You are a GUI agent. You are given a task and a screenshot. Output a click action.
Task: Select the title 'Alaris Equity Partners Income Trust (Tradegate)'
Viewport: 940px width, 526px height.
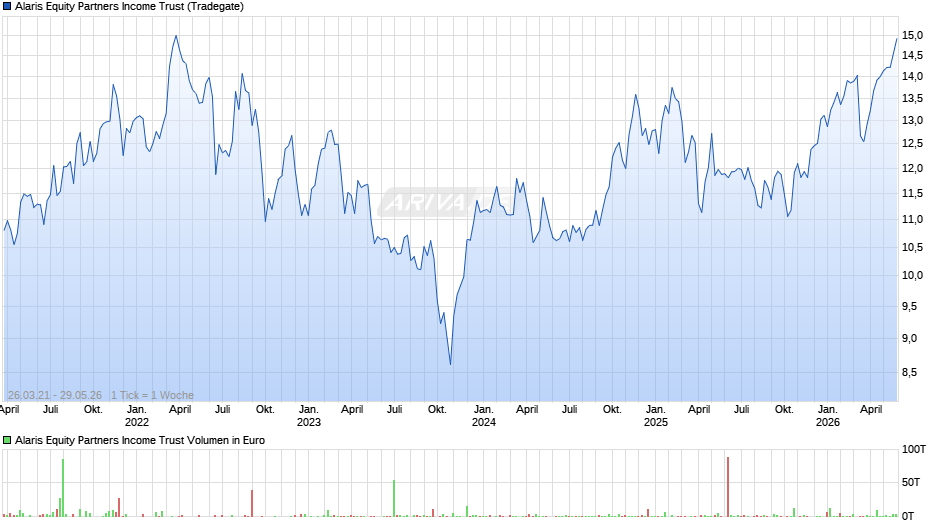coord(129,7)
